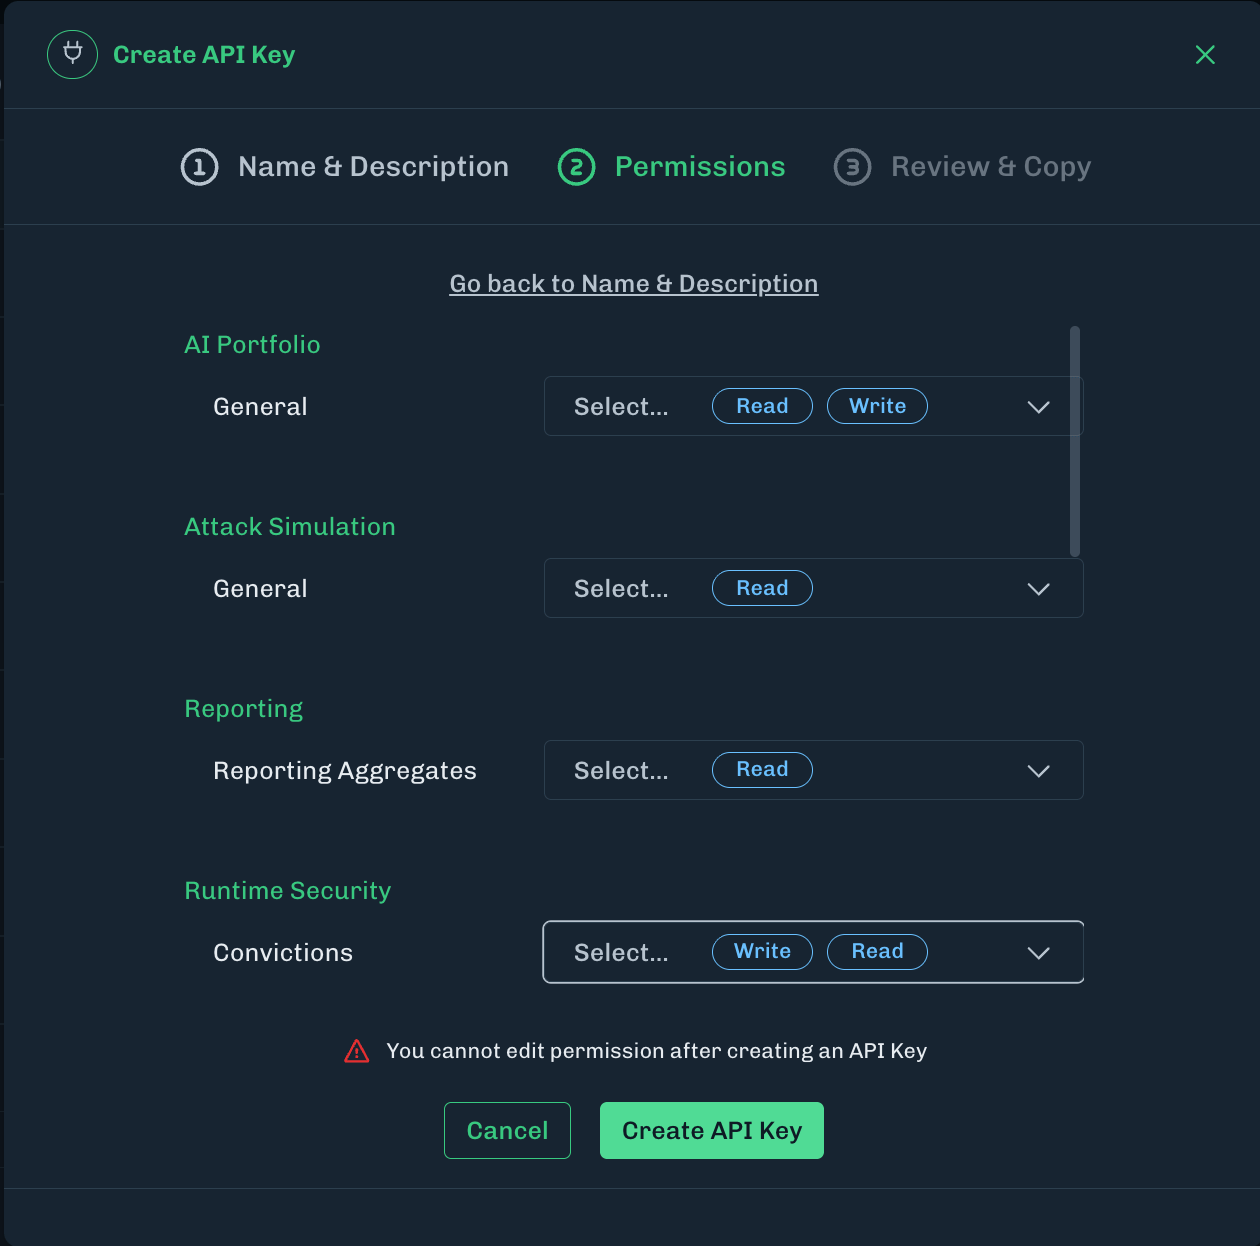Image resolution: width=1260 pixels, height=1246 pixels.
Task: Click the AI Portfolio section heading
Action: (252, 345)
